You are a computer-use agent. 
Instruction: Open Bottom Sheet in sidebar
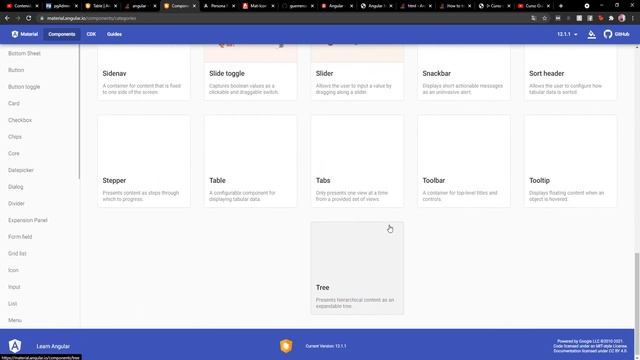point(24,53)
